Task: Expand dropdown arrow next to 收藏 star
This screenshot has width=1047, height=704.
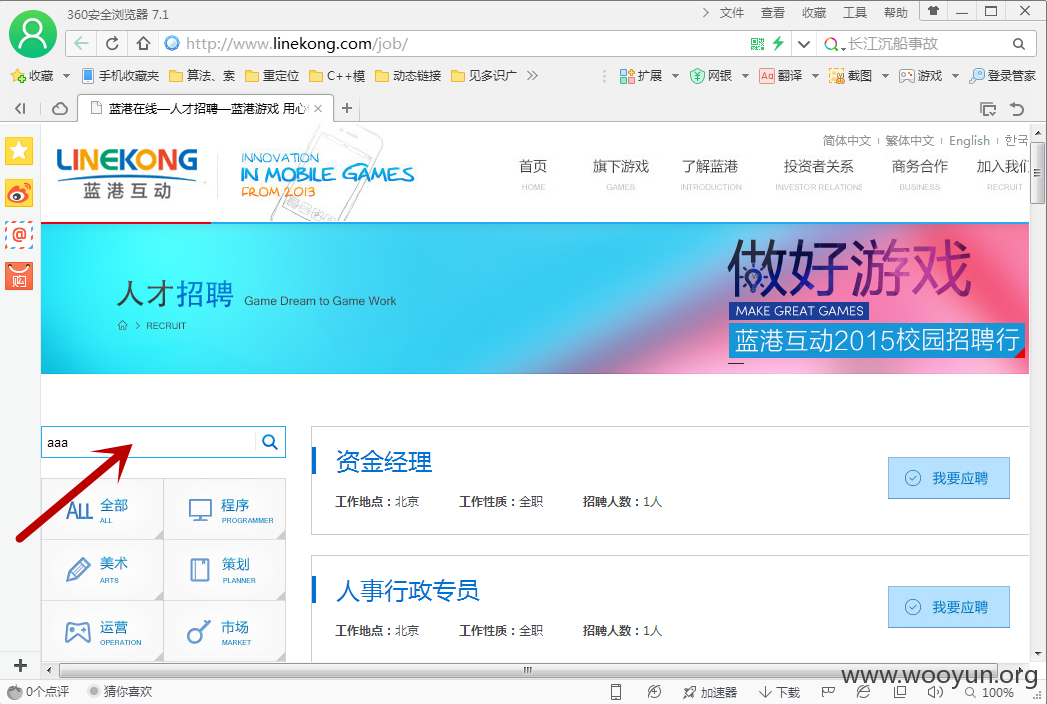Action: click(66, 76)
